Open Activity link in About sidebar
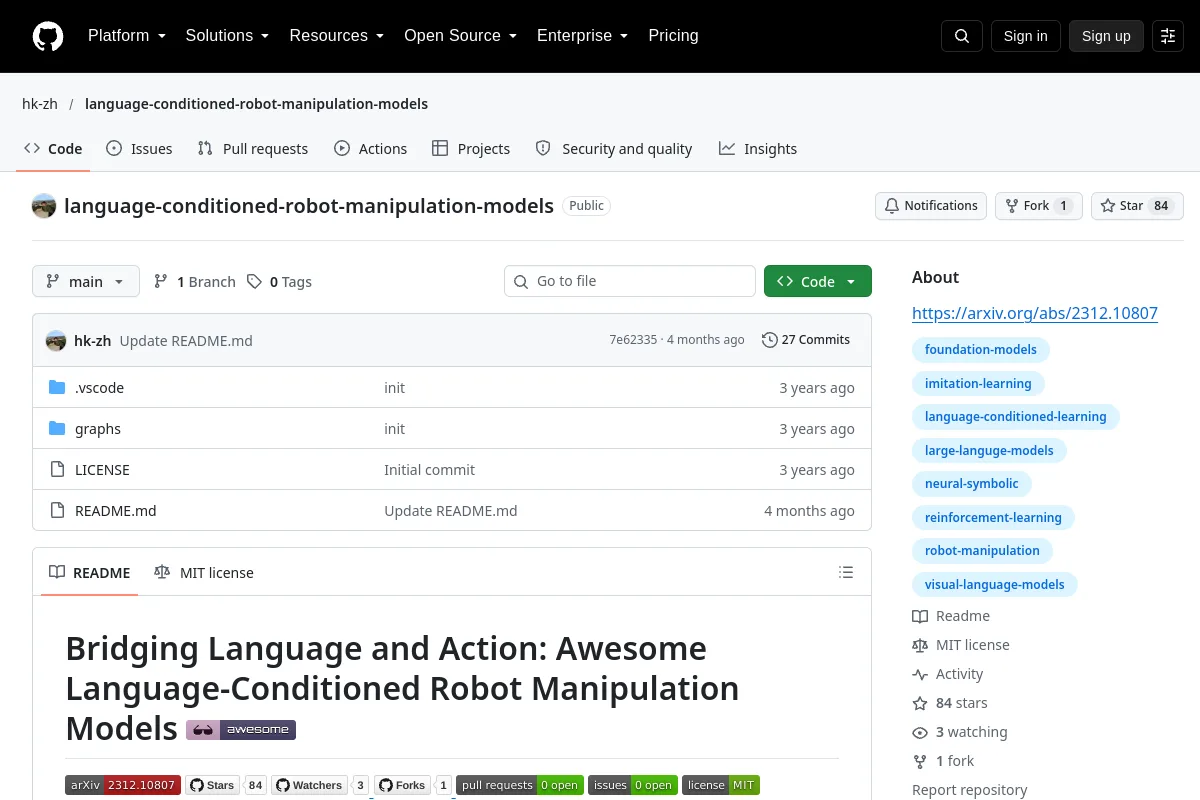1200x800 pixels. [948, 674]
